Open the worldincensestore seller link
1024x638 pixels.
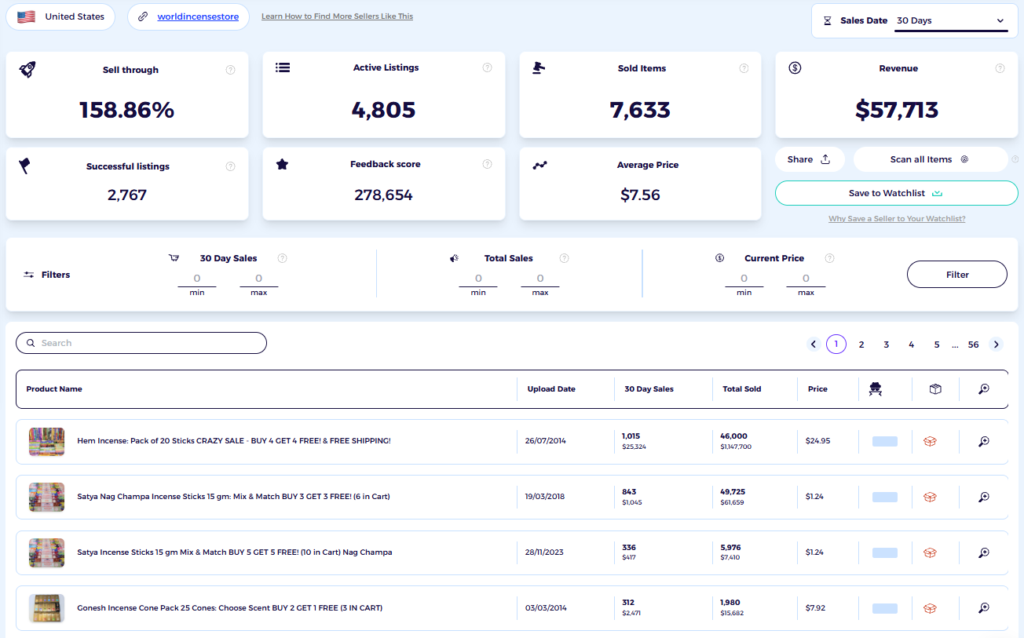pyautogui.click(x=198, y=17)
